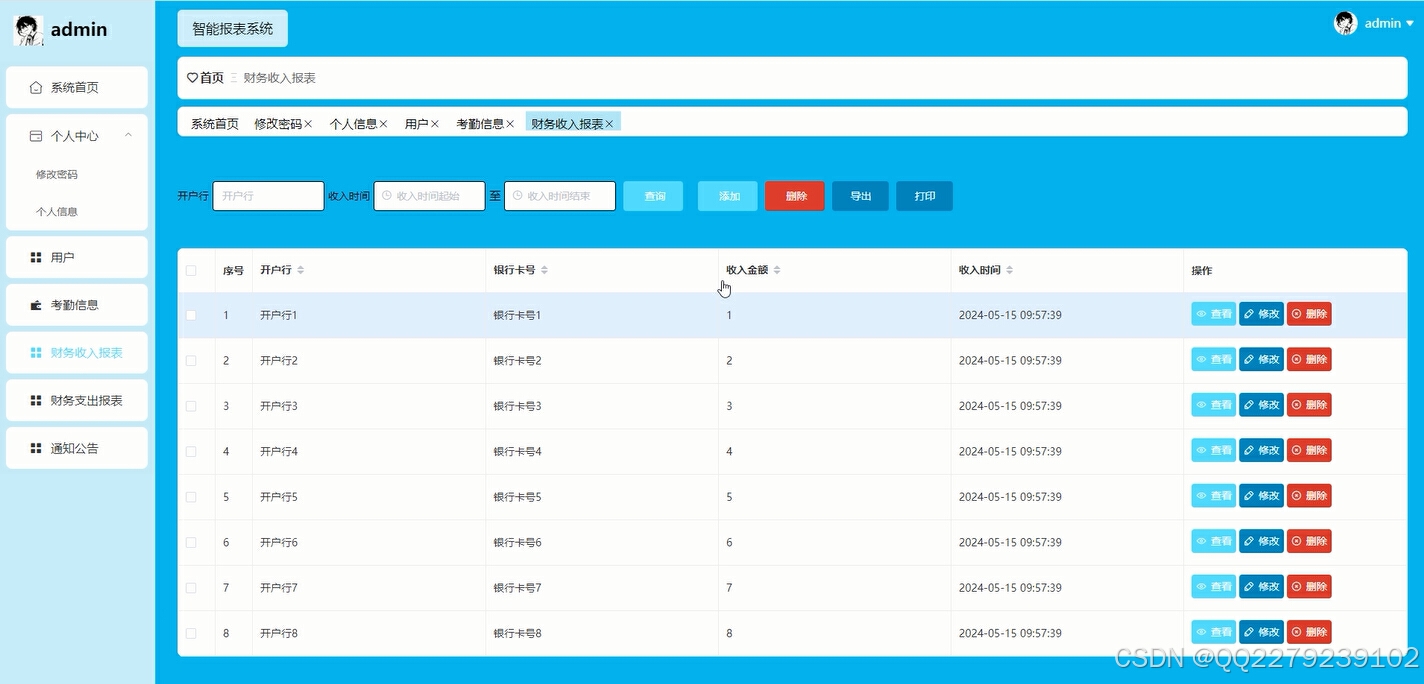Open the 收入时间起始 date picker
The image size is (1424, 684).
tap(429, 196)
